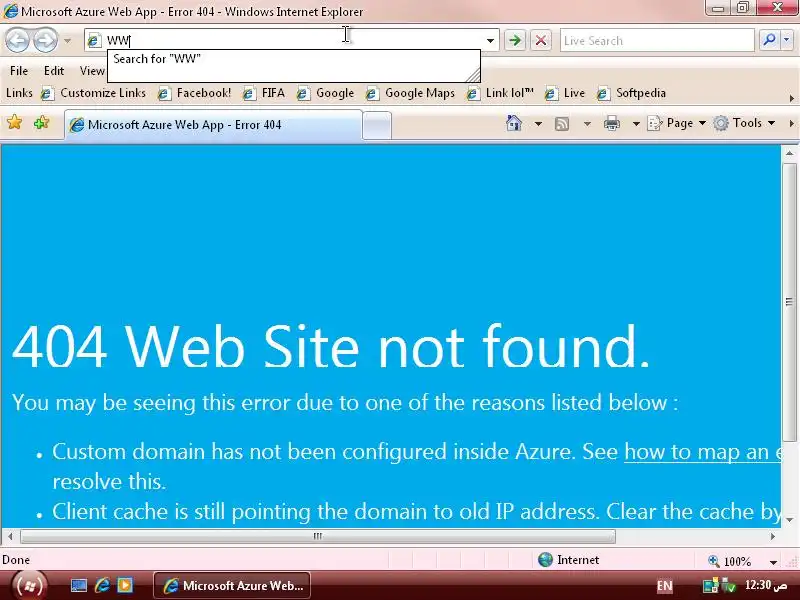
Task: Click the Back navigation arrow
Action: pos(18,40)
